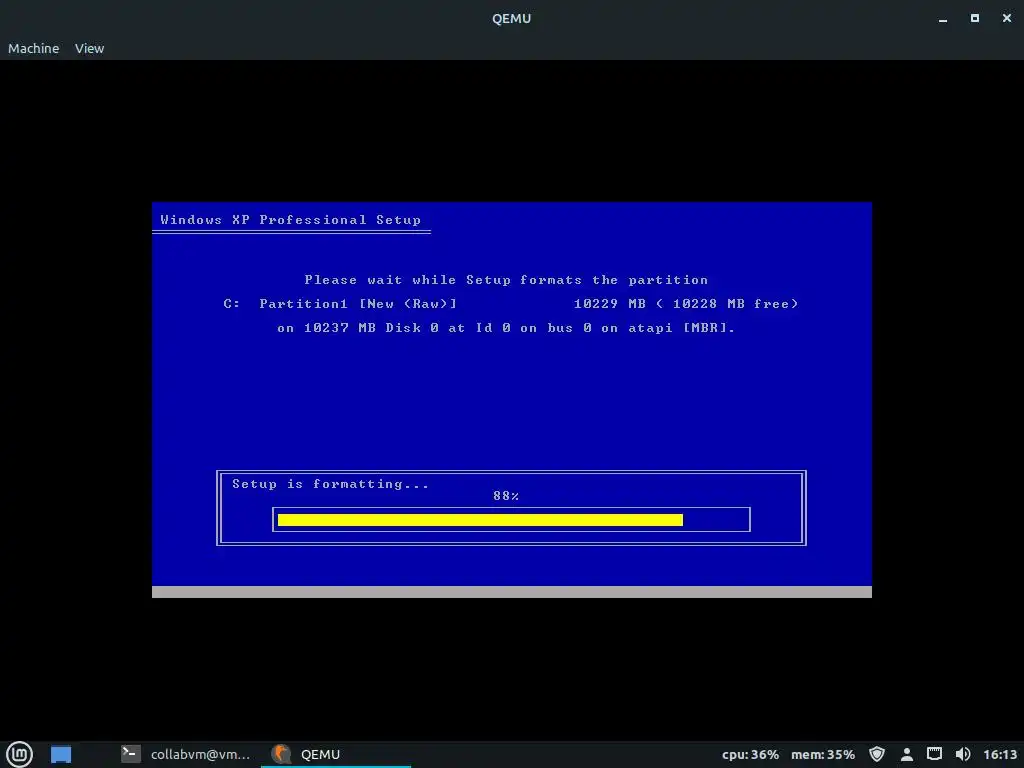Viewport: 1024px width, 768px height.
Task: Click the 'Please wait while Setup formats' line
Action: click(x=506, y=280)
